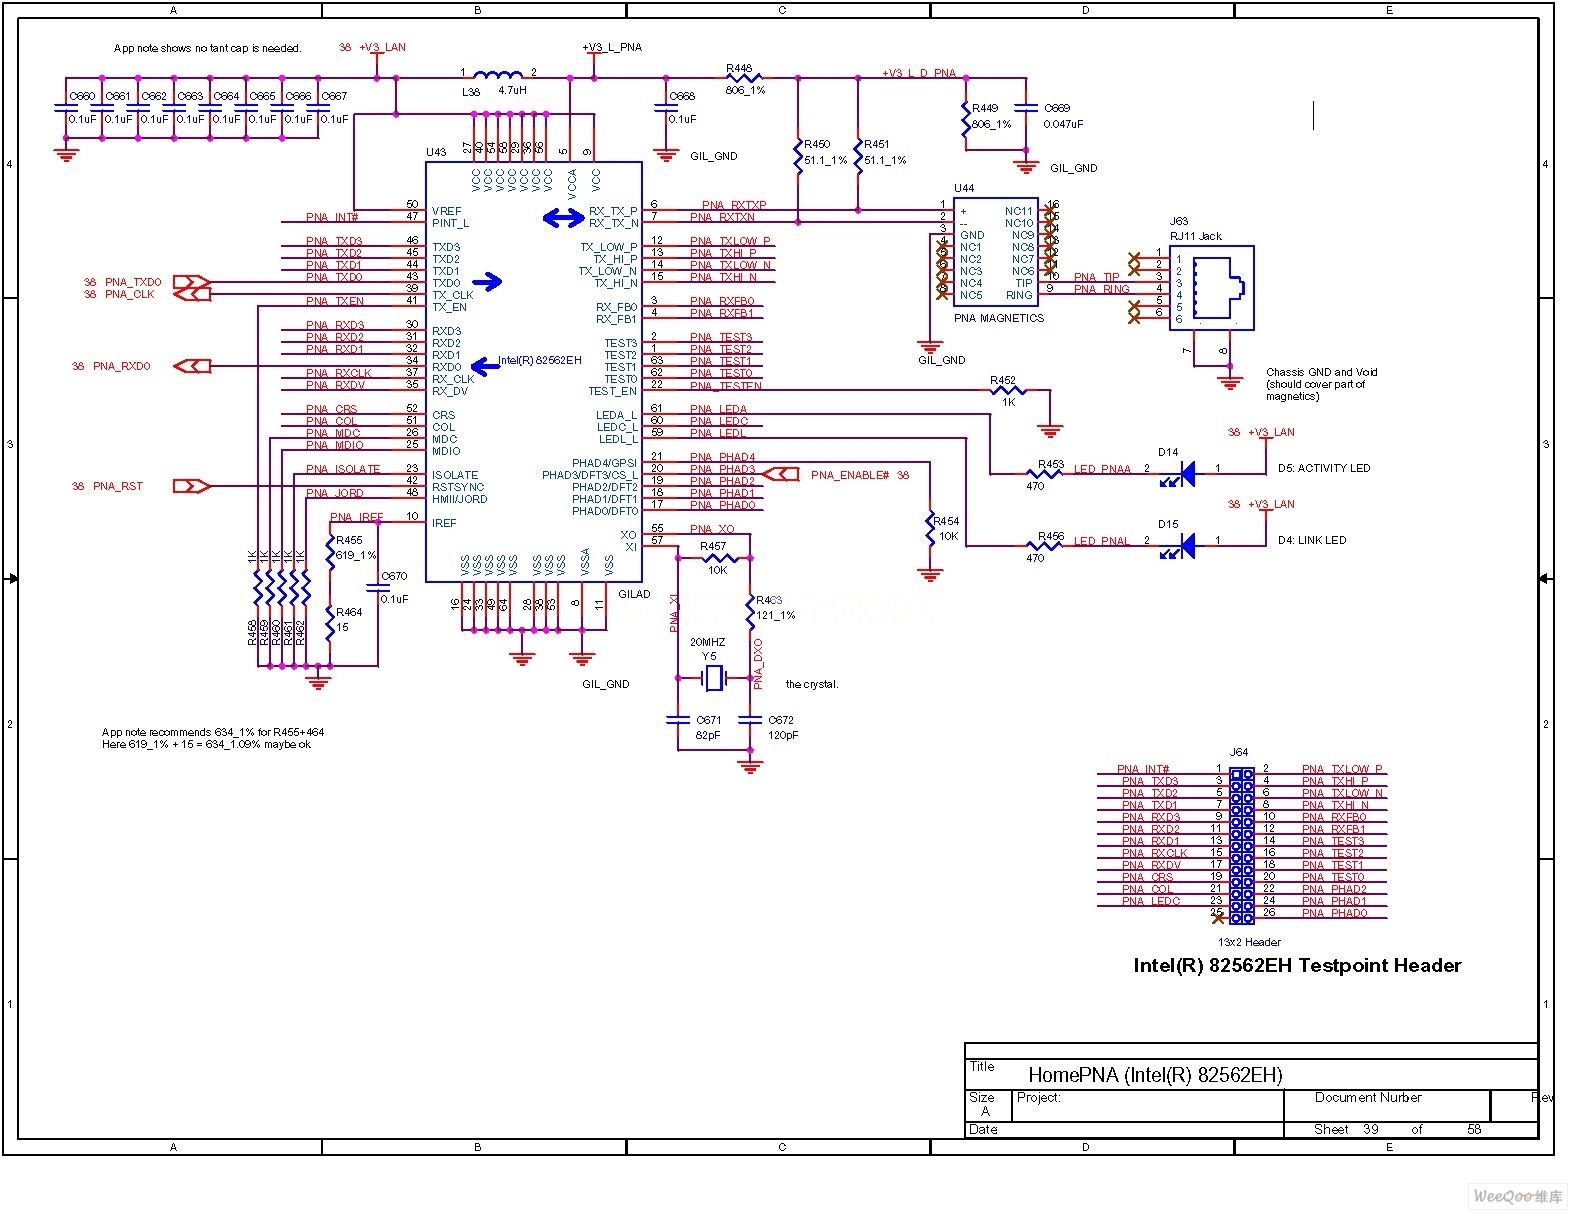Click the U43 reference designator

tap(436, 152)
